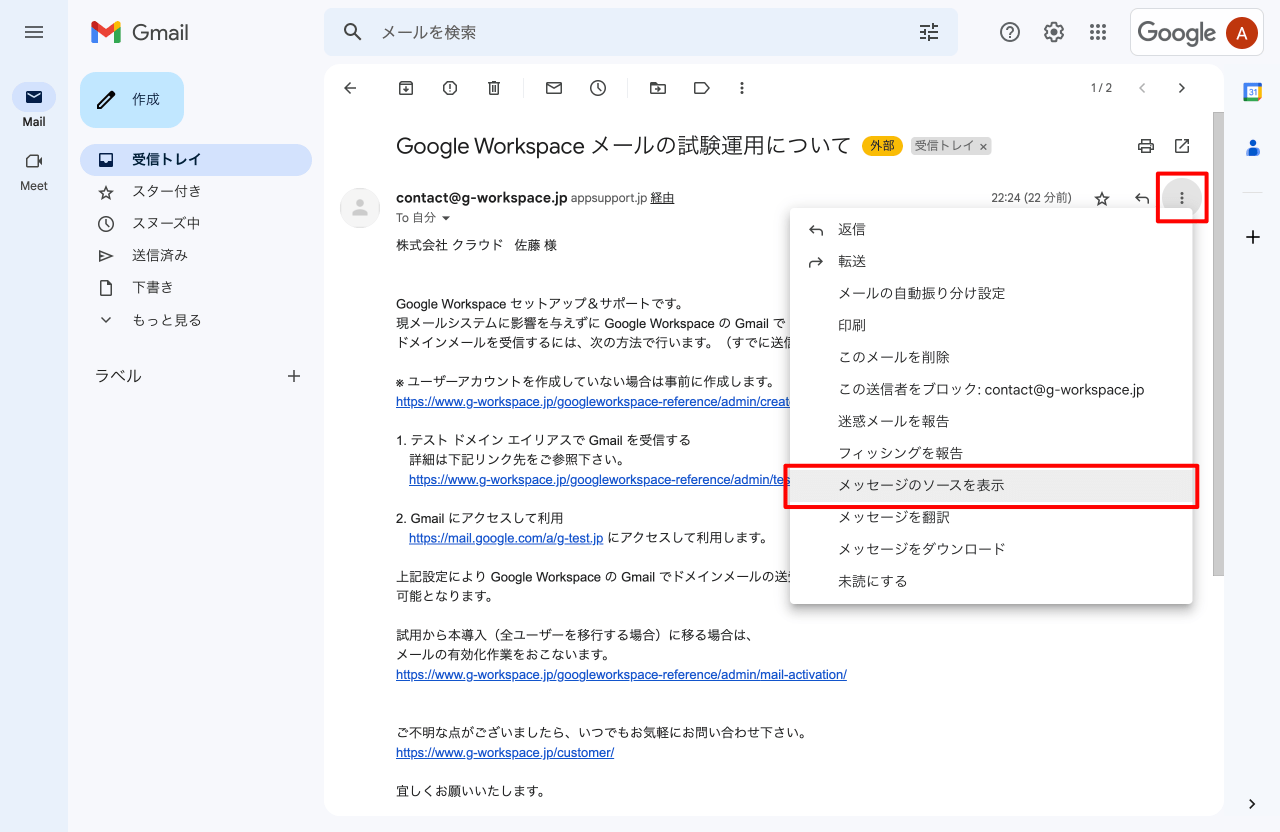Choose メッセージを翻訳 menu item
Viewport: 1280px width, 832px height.
point(991,517)
